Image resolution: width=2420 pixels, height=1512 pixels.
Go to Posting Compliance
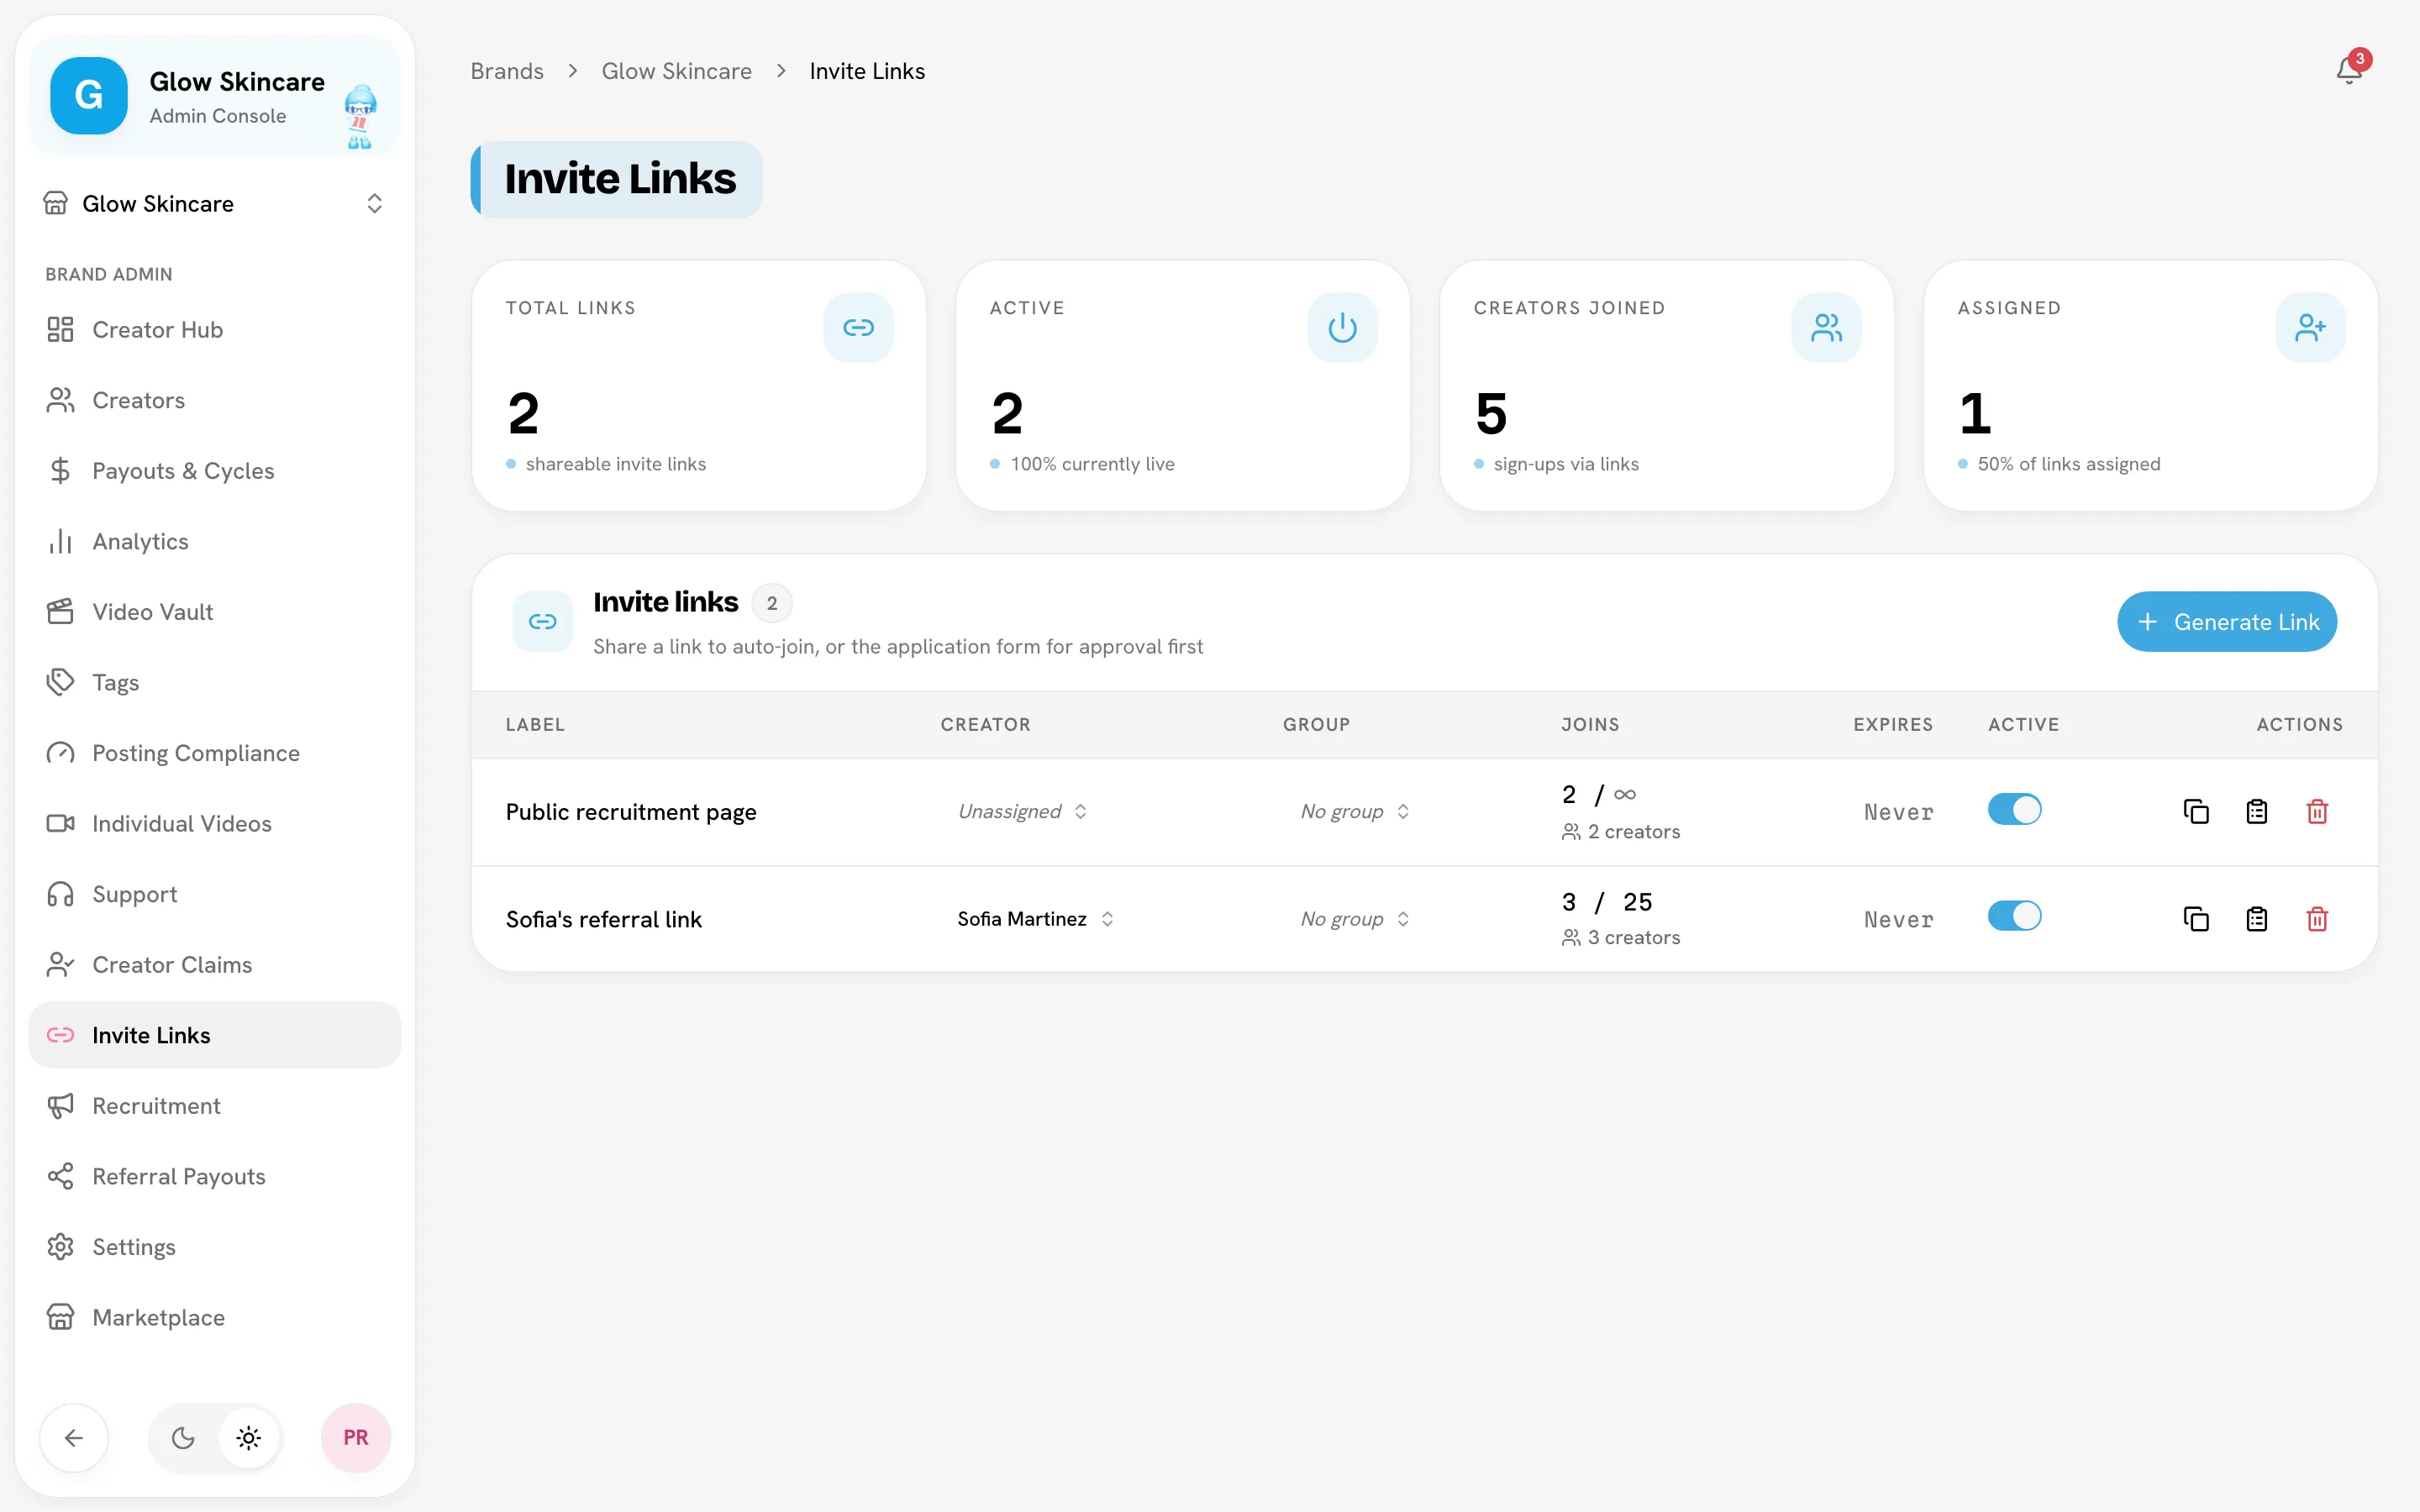214,753
